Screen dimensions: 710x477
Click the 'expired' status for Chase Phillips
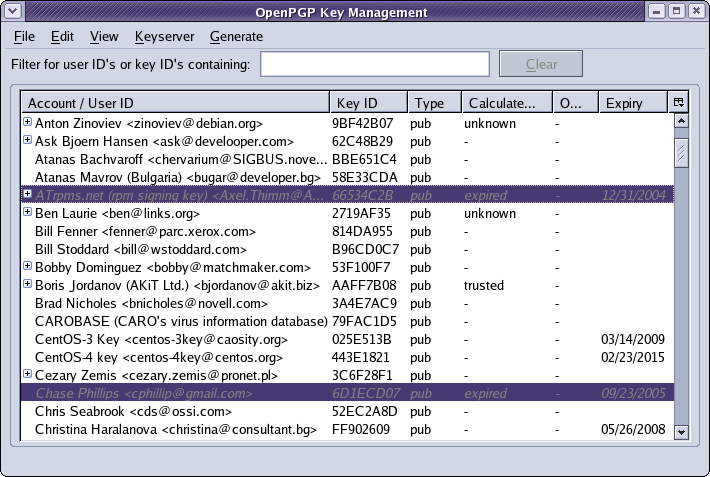(x=485, y=393)
